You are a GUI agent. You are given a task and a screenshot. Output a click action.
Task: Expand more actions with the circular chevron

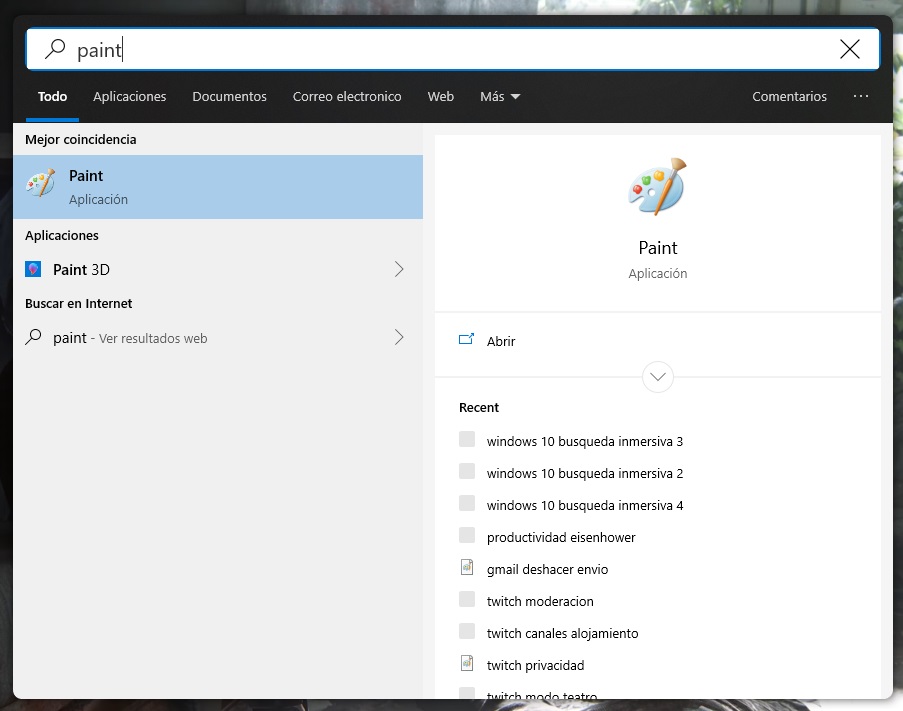pyautogui.click(x=658, y=377)
